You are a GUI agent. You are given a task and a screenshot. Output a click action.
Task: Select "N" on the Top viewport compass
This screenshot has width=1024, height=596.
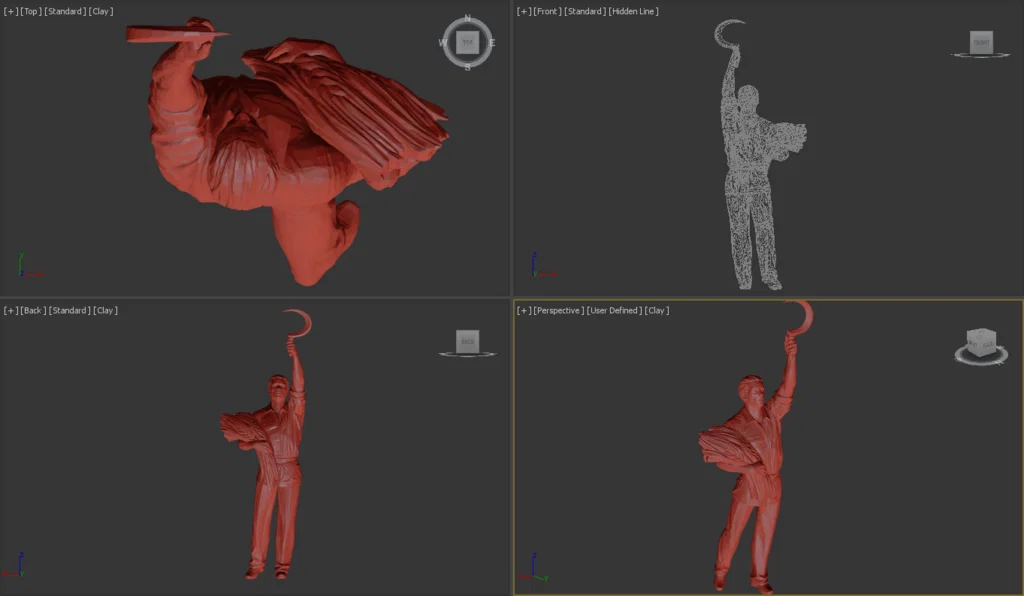(466, 17)
